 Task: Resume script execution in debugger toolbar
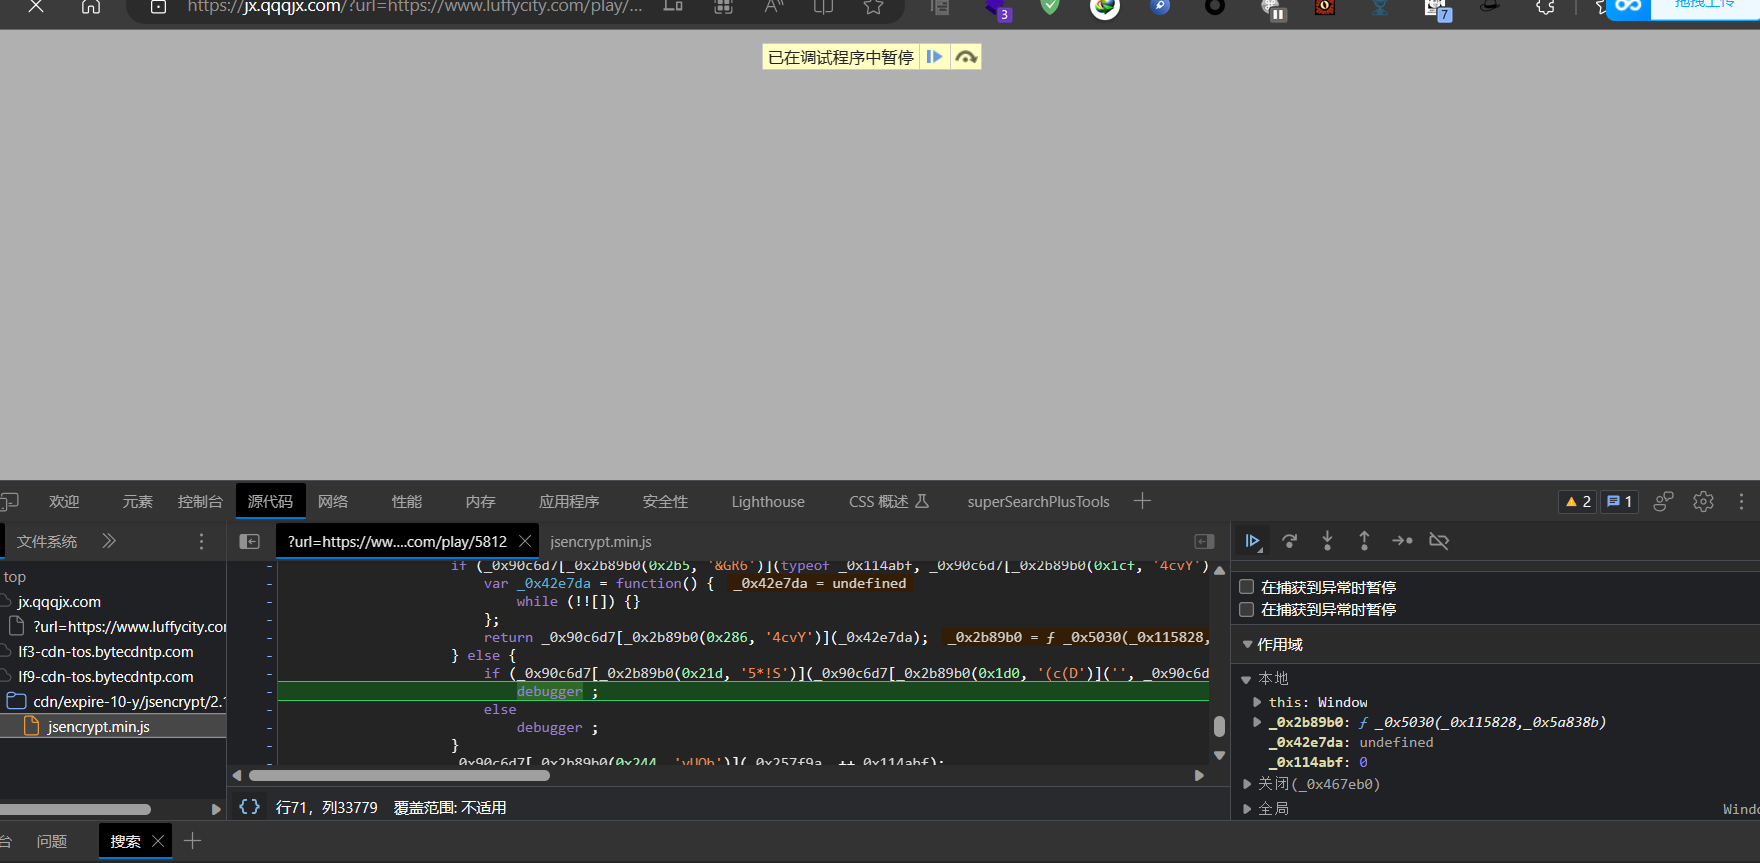[x=1252, y=541]
